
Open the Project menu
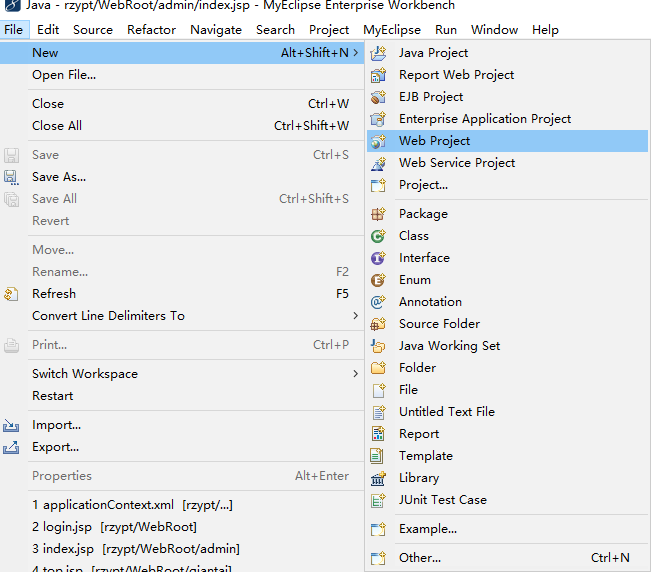pyautogui.click(x=329, y=30)
